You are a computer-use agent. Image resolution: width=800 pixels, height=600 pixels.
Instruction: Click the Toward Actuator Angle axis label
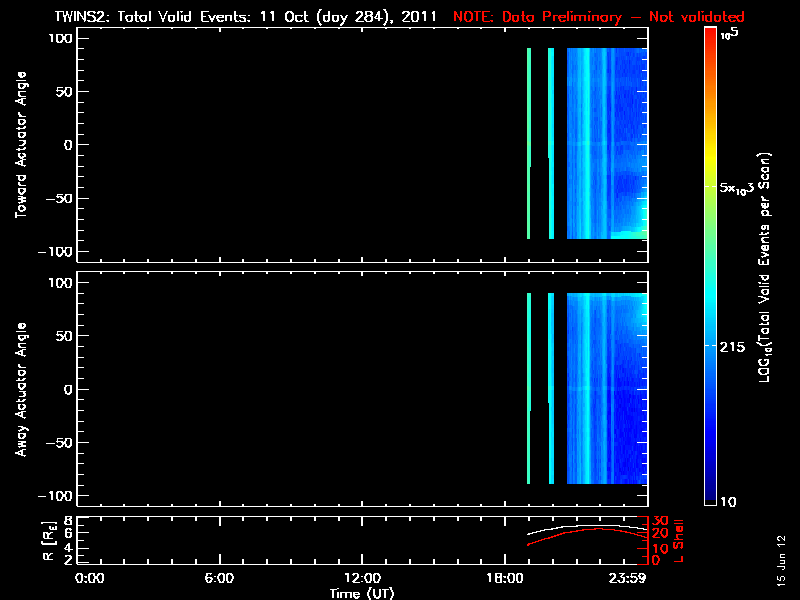click(20, 147)
